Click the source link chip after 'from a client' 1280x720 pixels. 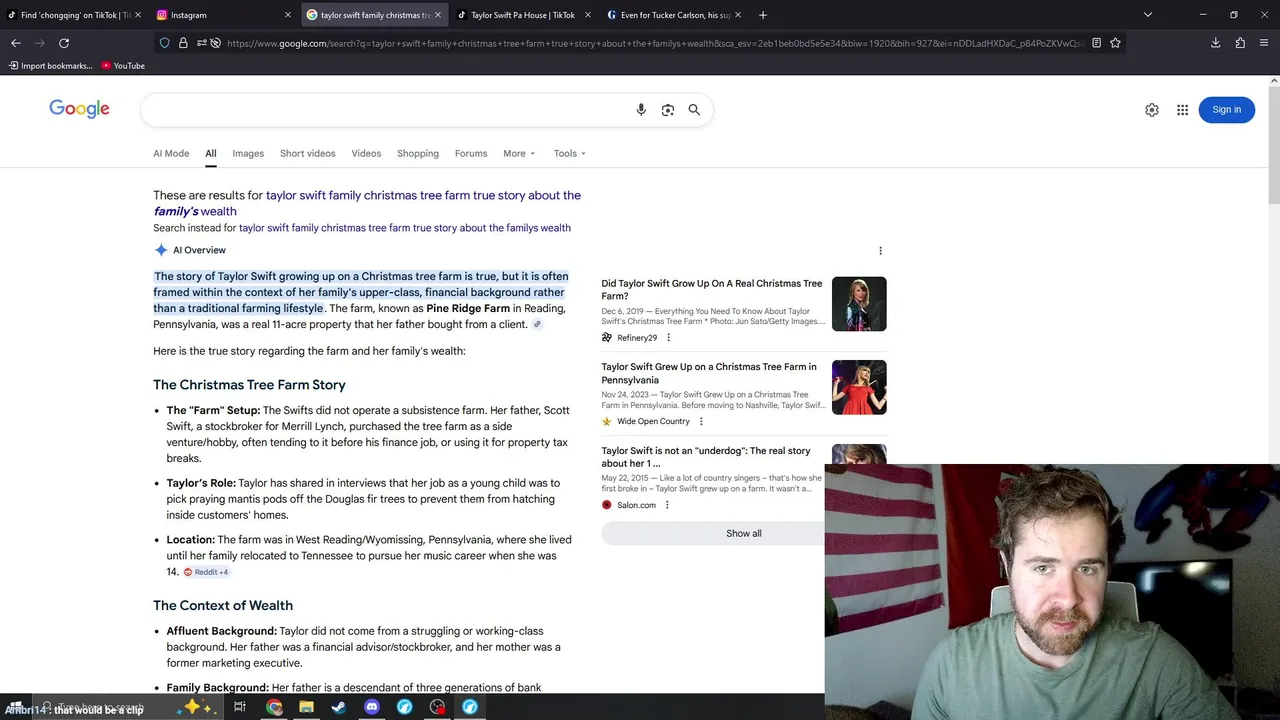tap(537, 324)
